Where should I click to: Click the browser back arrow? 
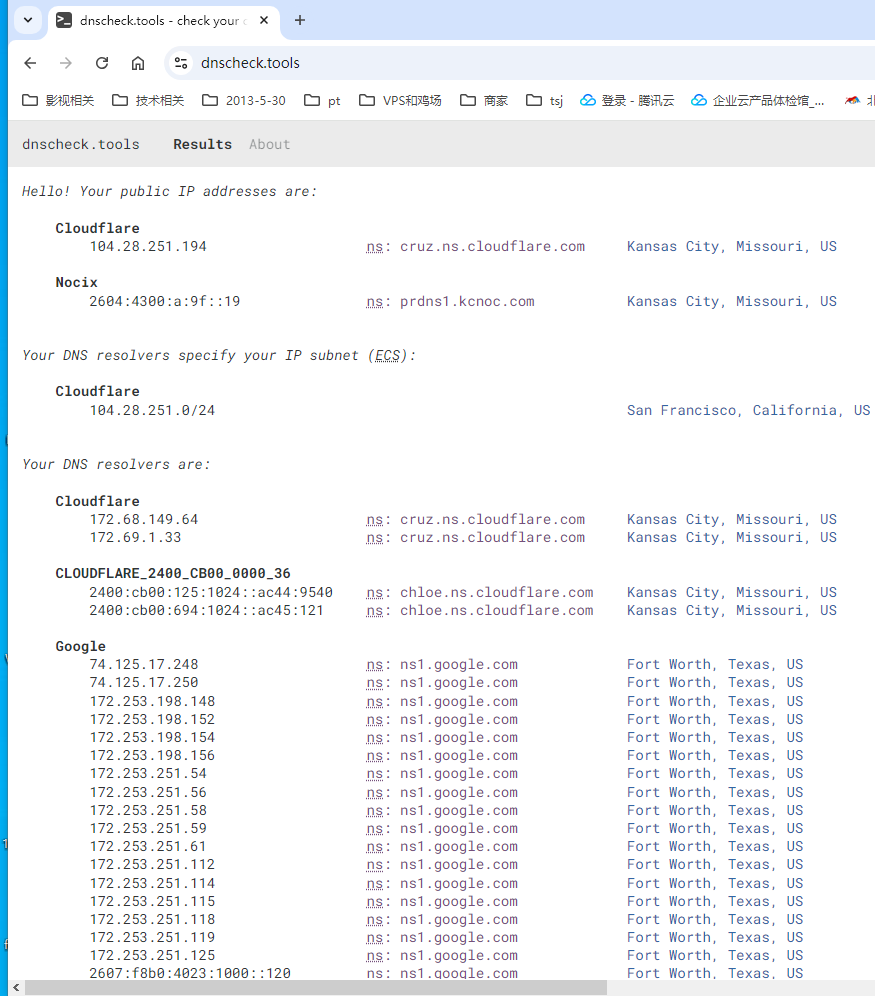[x=30, y=63]
